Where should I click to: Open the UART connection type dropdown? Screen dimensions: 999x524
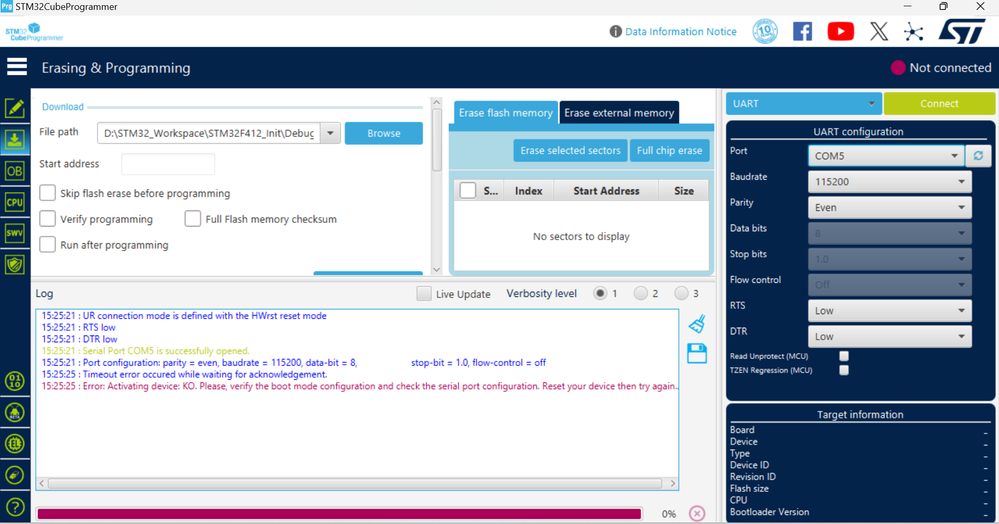click(803, 103)
